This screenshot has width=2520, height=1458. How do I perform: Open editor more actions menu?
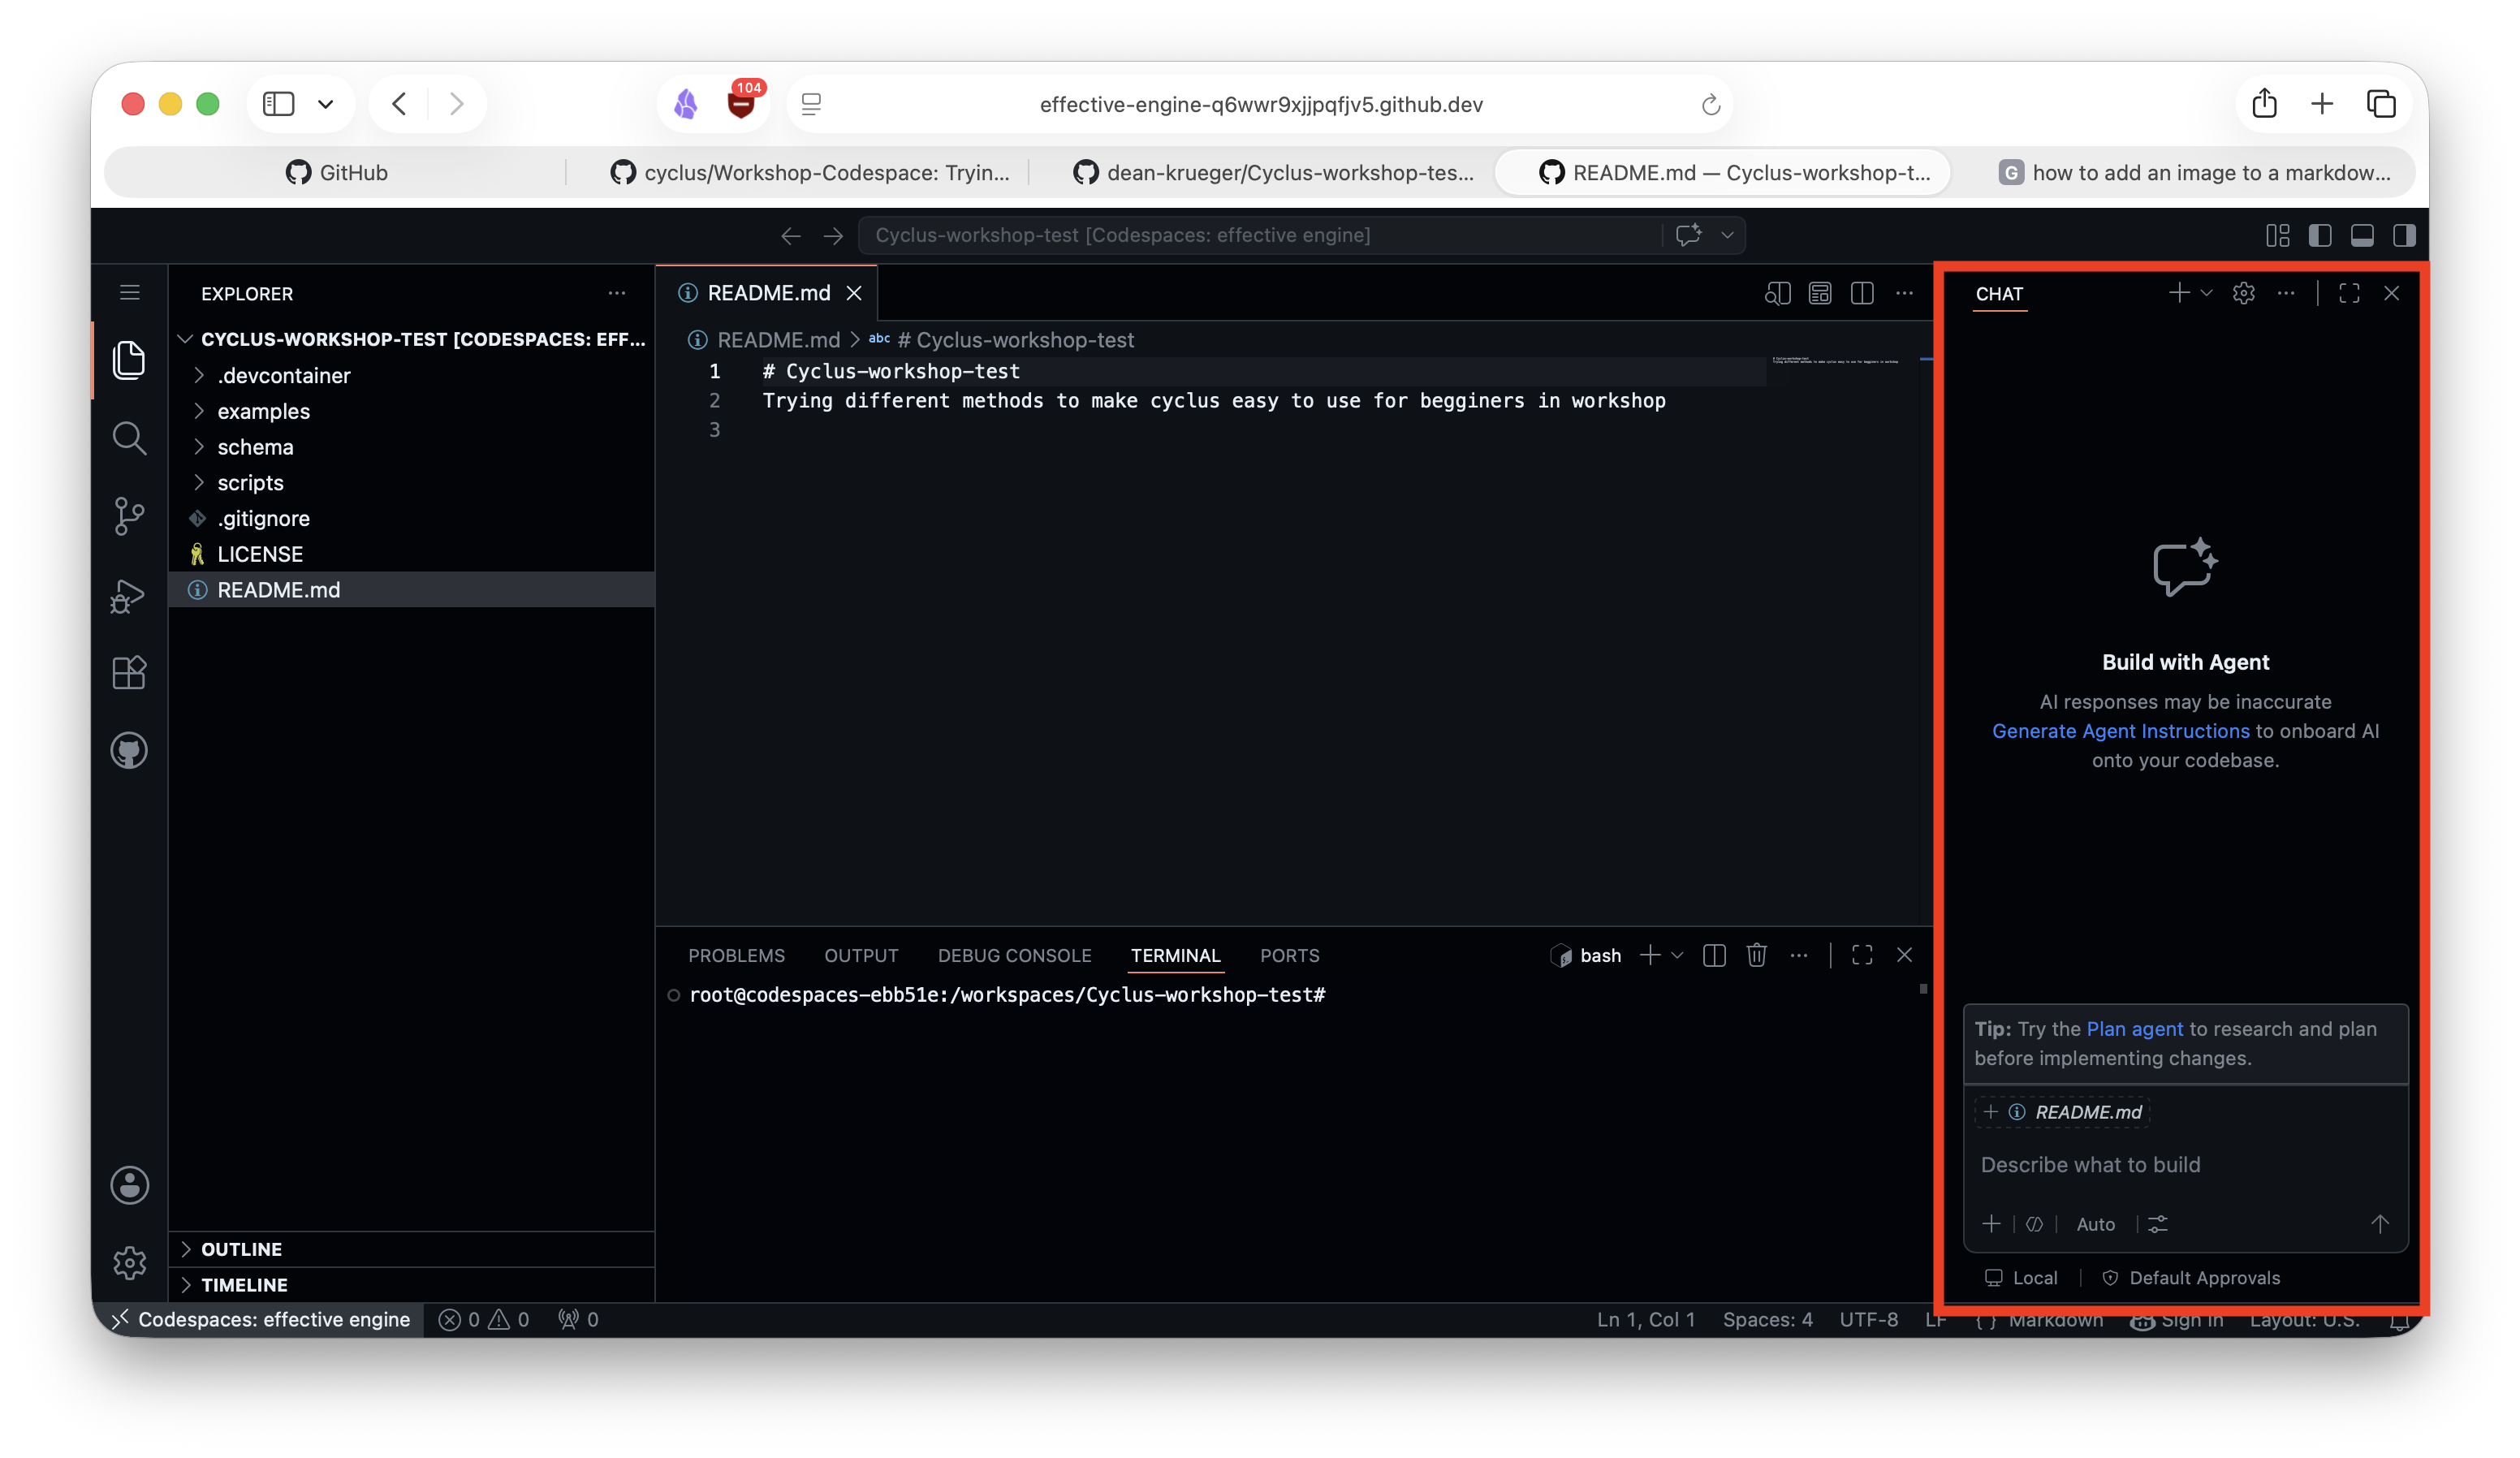pyautogui.click(x=1904, y=293)
